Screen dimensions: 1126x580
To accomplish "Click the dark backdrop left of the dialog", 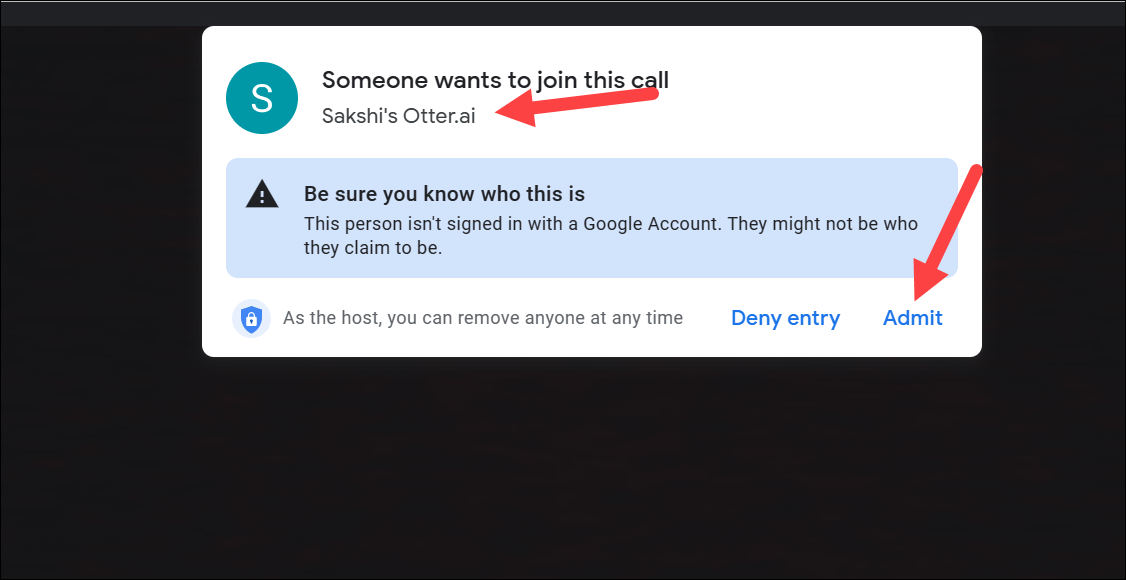I will [x=100, y=300].
